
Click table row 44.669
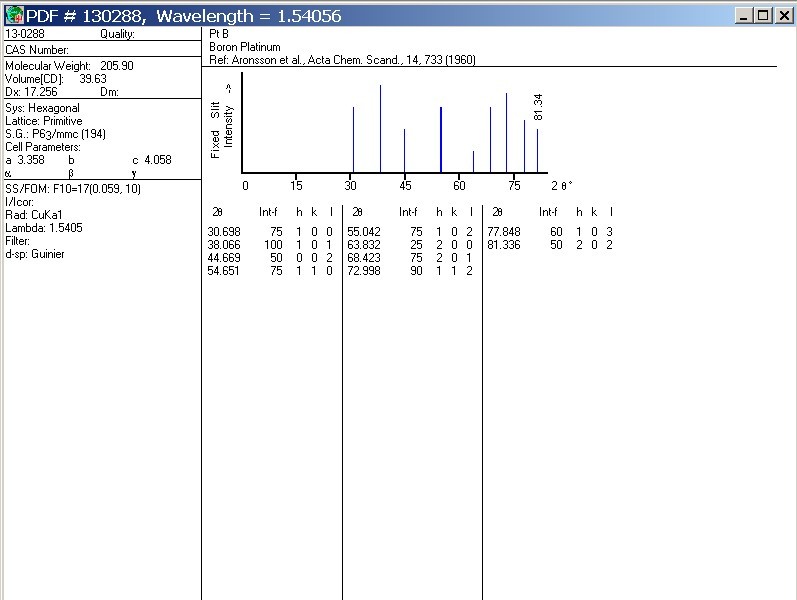point(270,258)
